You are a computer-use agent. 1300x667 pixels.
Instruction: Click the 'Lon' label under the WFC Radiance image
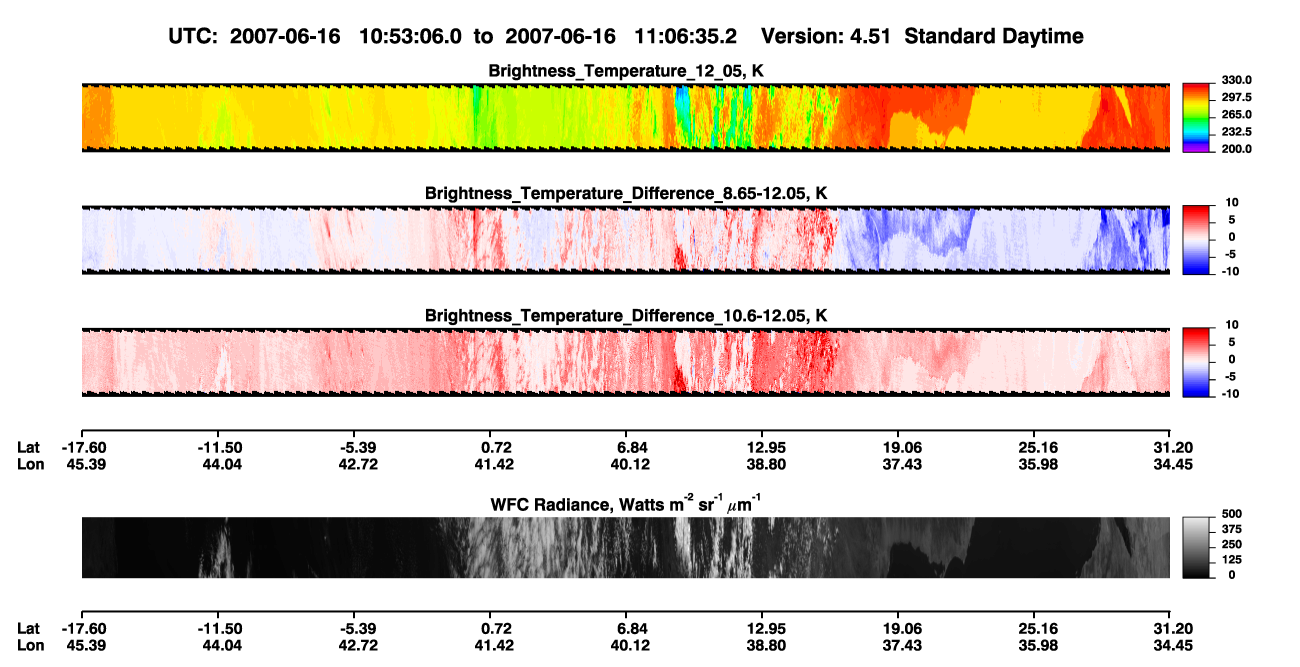pyautogui.click(x=31, y=645)
